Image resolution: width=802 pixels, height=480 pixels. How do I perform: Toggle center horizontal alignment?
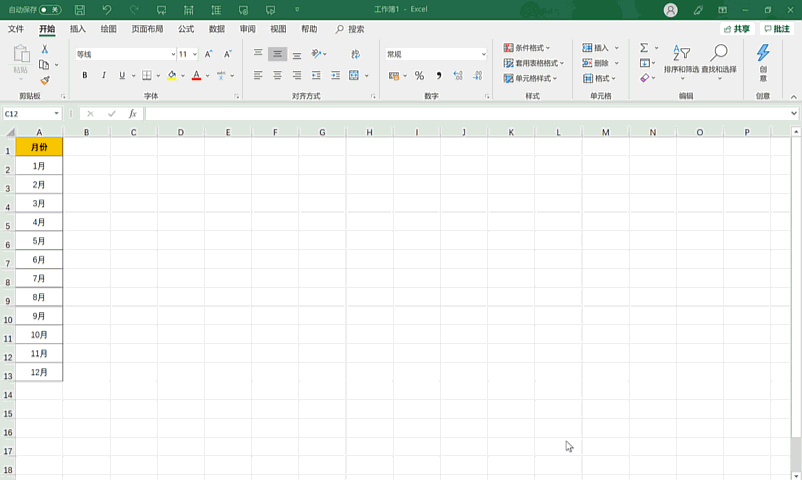tap(277, 75)
